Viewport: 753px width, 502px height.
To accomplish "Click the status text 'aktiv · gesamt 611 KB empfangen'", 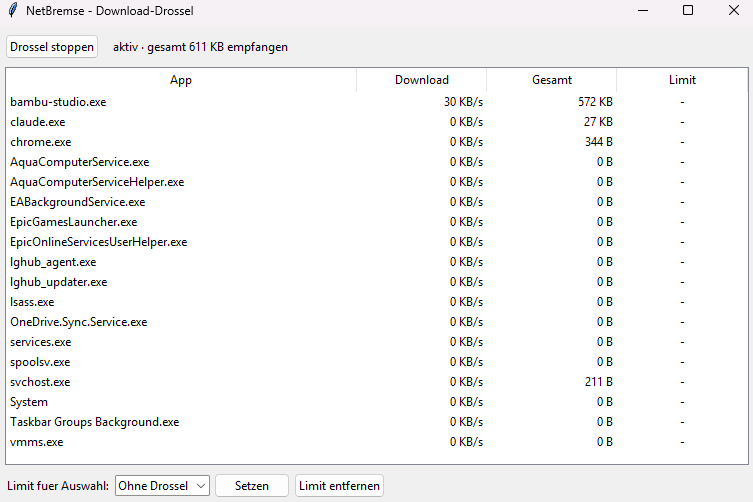I will [200, 47].
